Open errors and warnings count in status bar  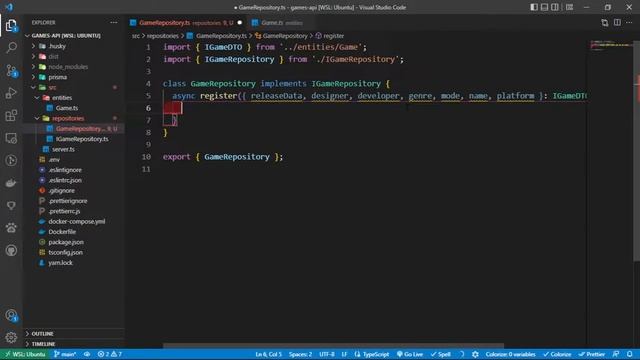(x=109, y=354)
